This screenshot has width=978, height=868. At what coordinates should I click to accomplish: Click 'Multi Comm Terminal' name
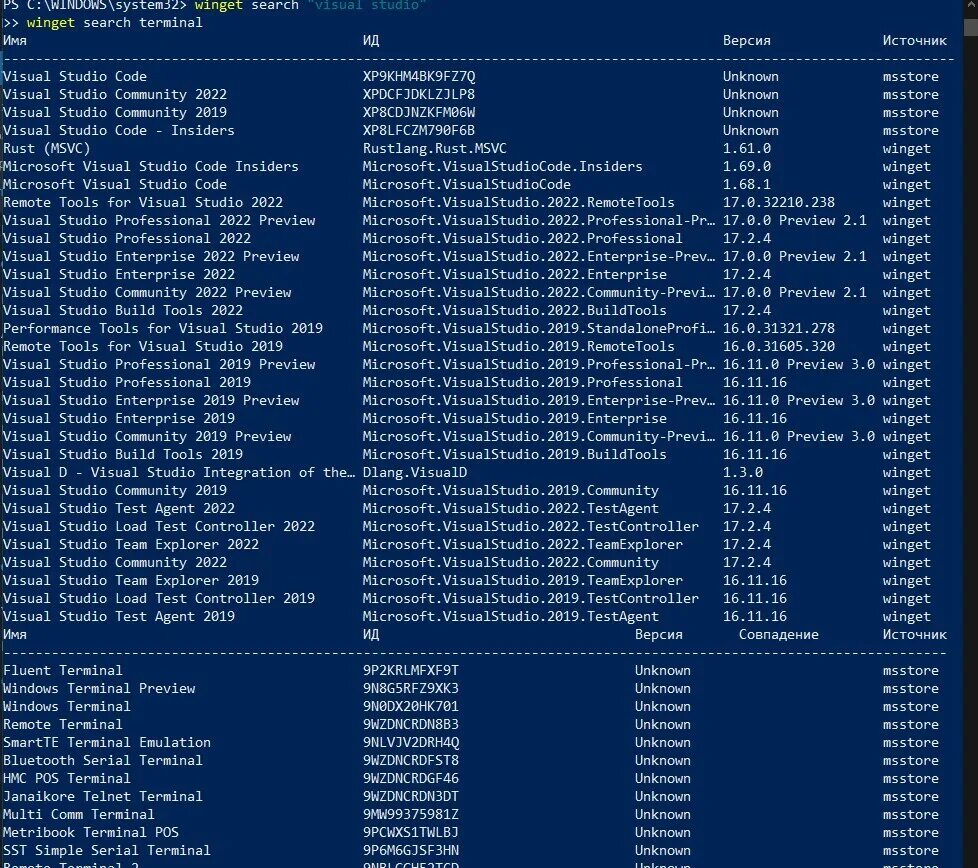click(x=79, y=815)
